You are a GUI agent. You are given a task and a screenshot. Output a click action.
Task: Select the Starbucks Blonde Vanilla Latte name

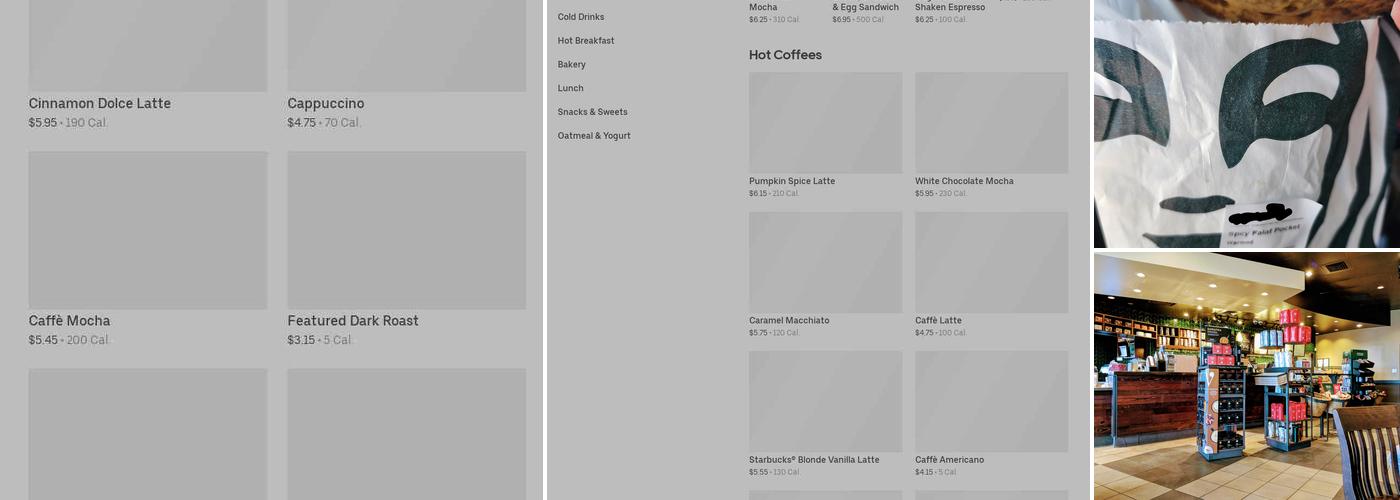(x=814, y=460)
